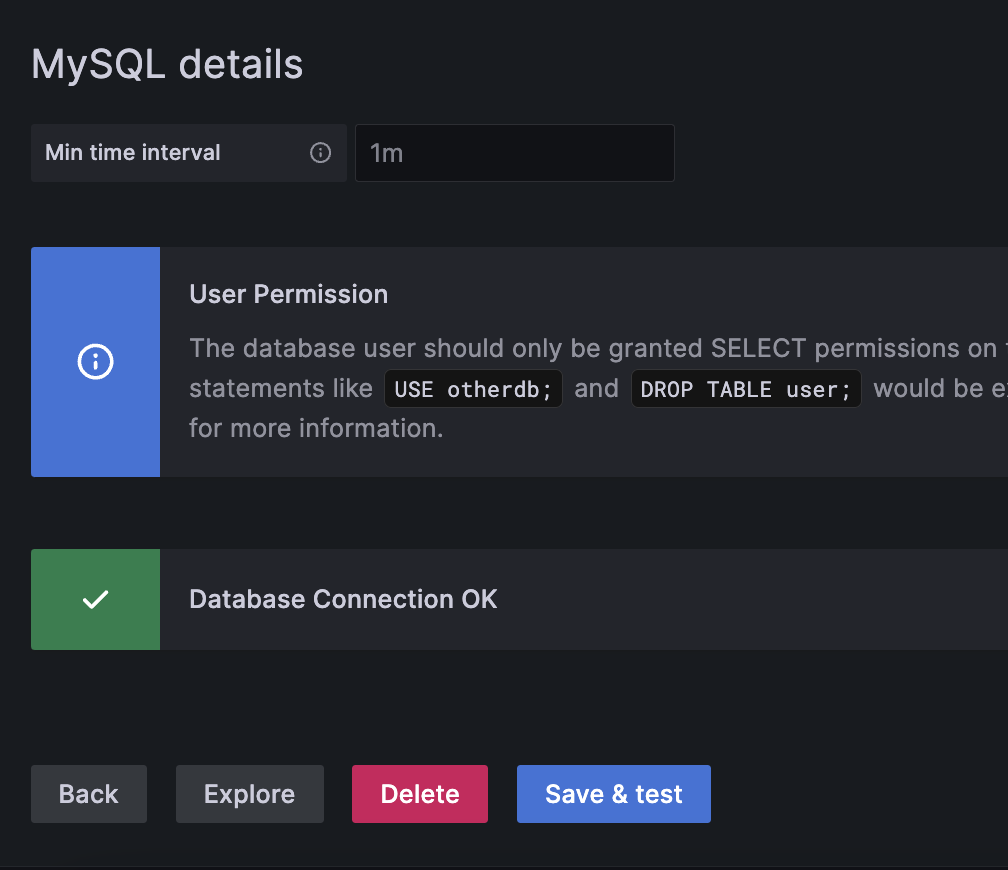Image resolution: width=1008 pixels, height=870 pixels.
Task: Click the DROP TABLE user; code snippet
Action: pos(746,388)
